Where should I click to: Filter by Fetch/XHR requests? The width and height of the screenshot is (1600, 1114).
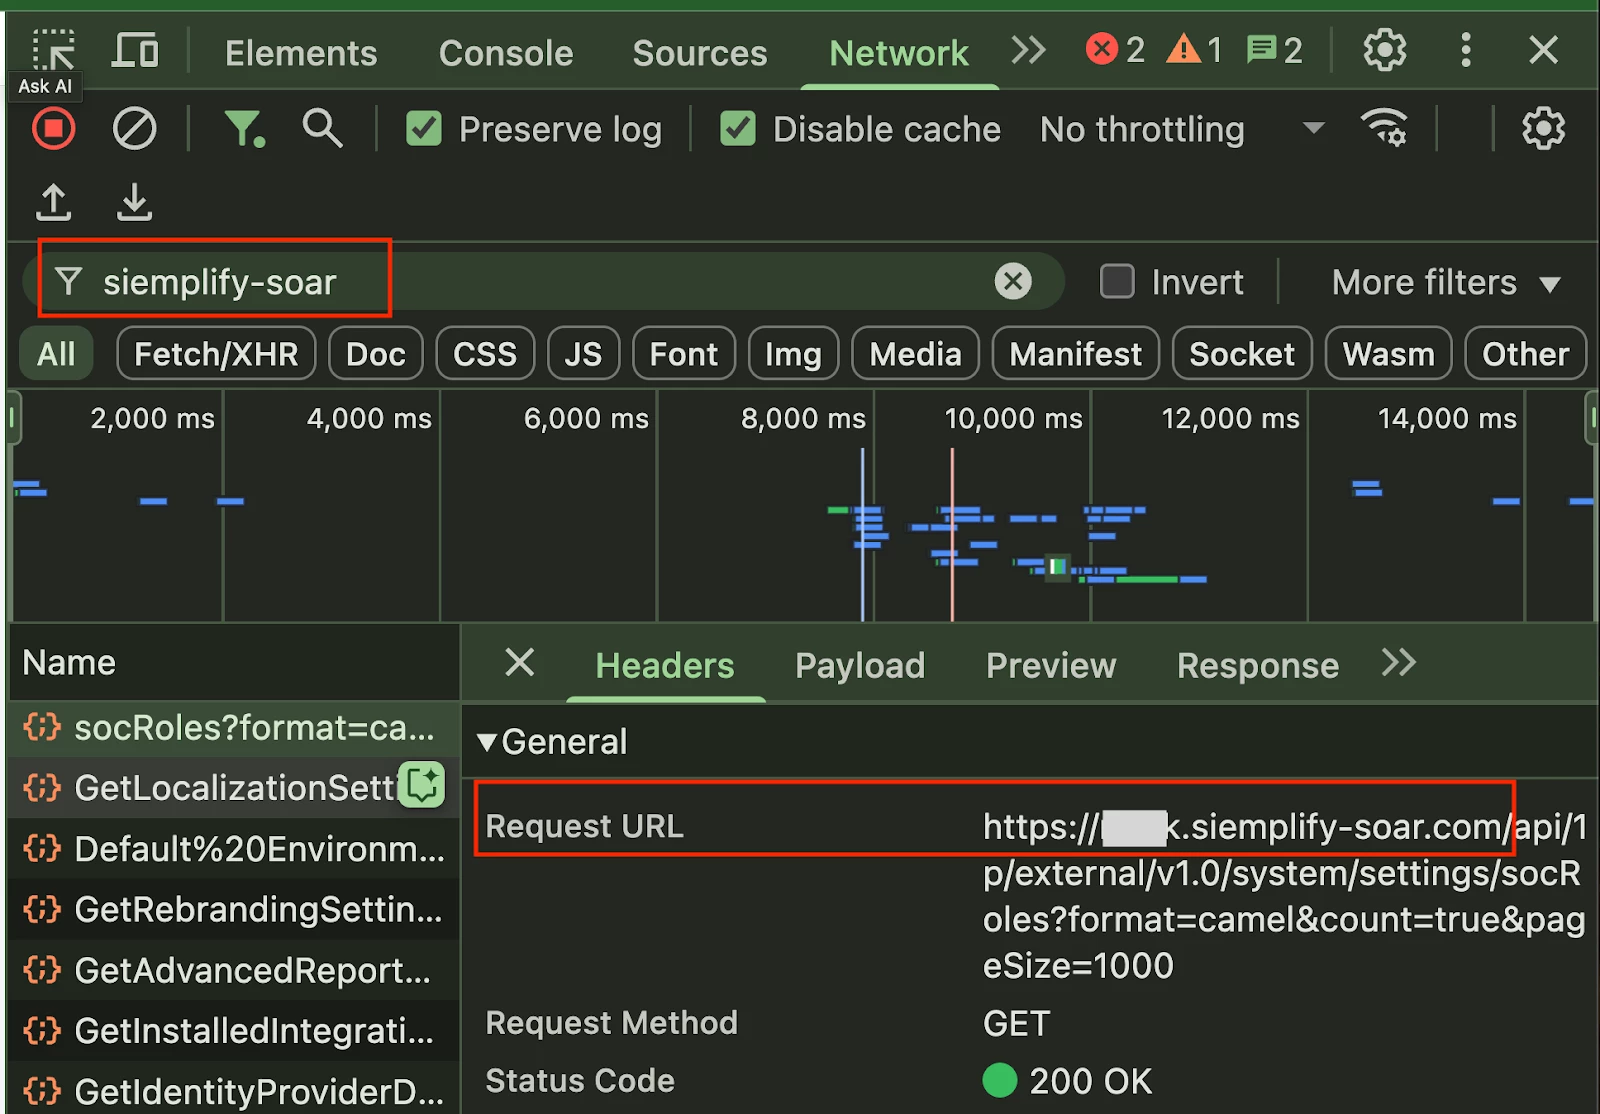tap(216, 354)
